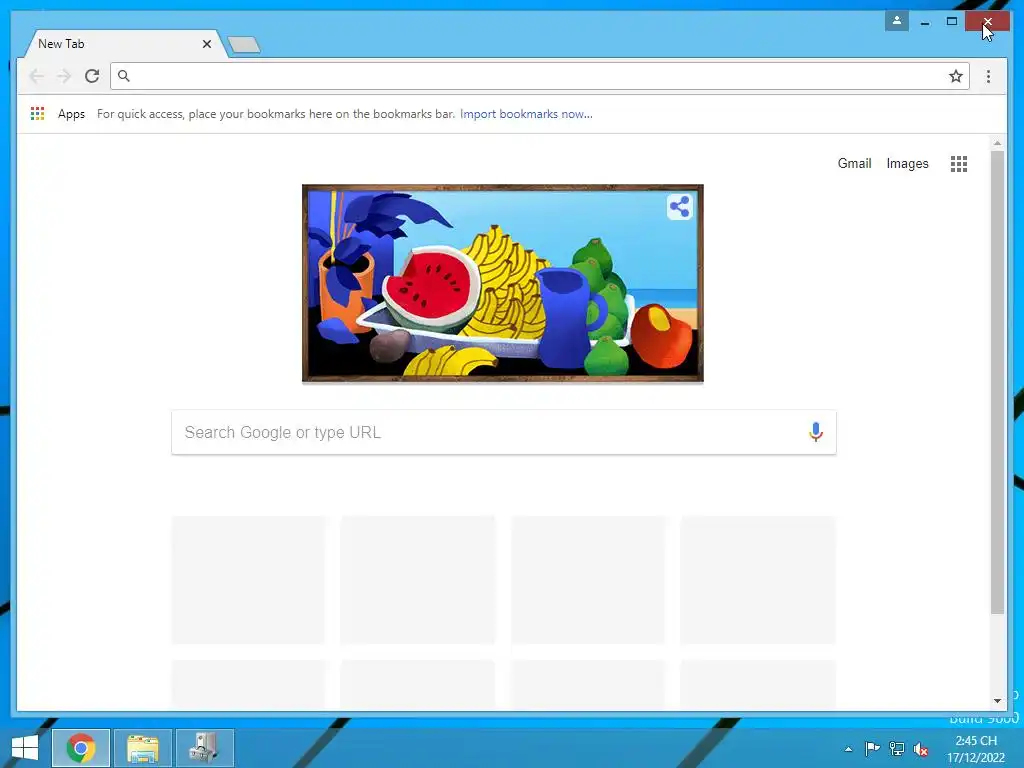Click the browser forward arrow

tap(64, 76)
